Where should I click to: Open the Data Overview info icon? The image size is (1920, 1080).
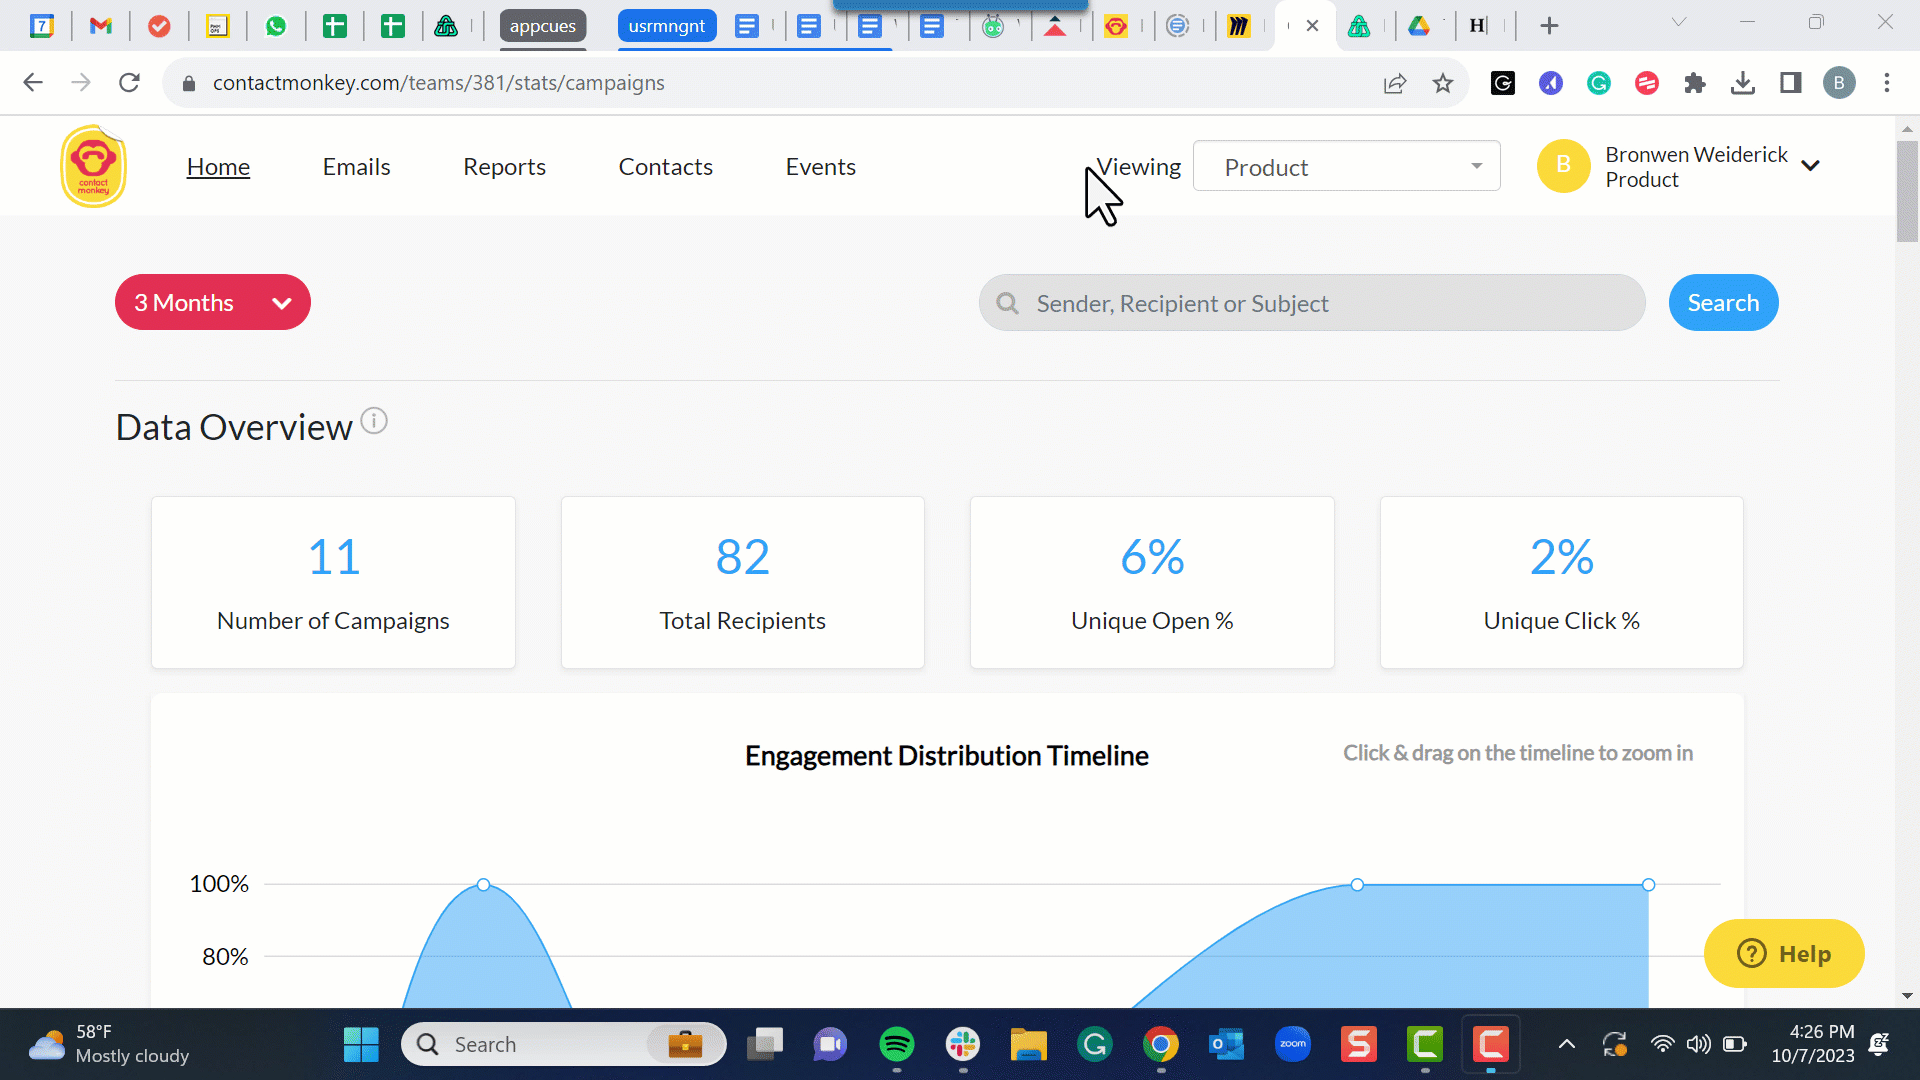tap(374, 421)
